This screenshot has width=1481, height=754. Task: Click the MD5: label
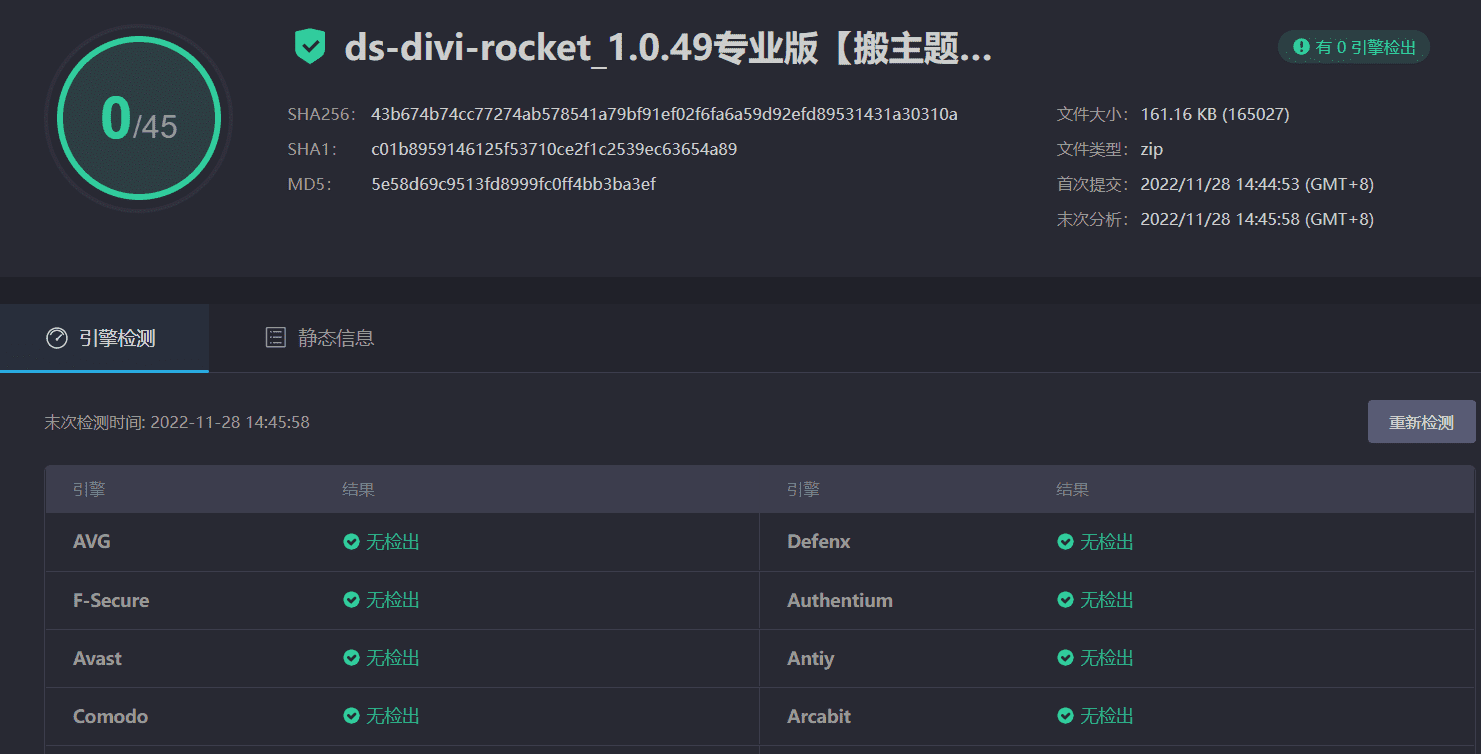coord(309,184)
